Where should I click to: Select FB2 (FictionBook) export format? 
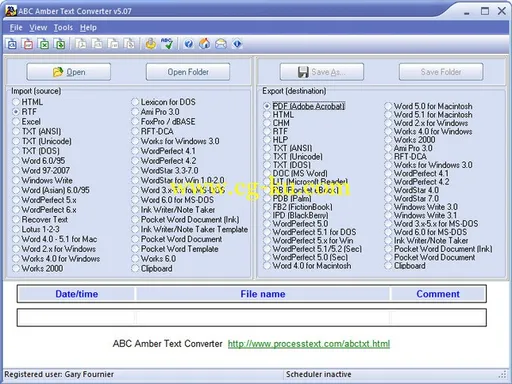[x=298, y=207]
